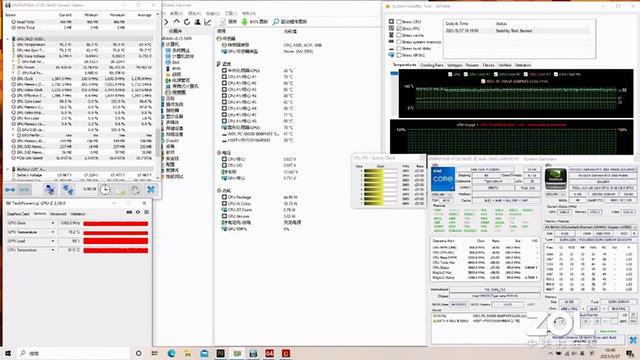Enable the Stress system memory checkbox

click(399, 42)
